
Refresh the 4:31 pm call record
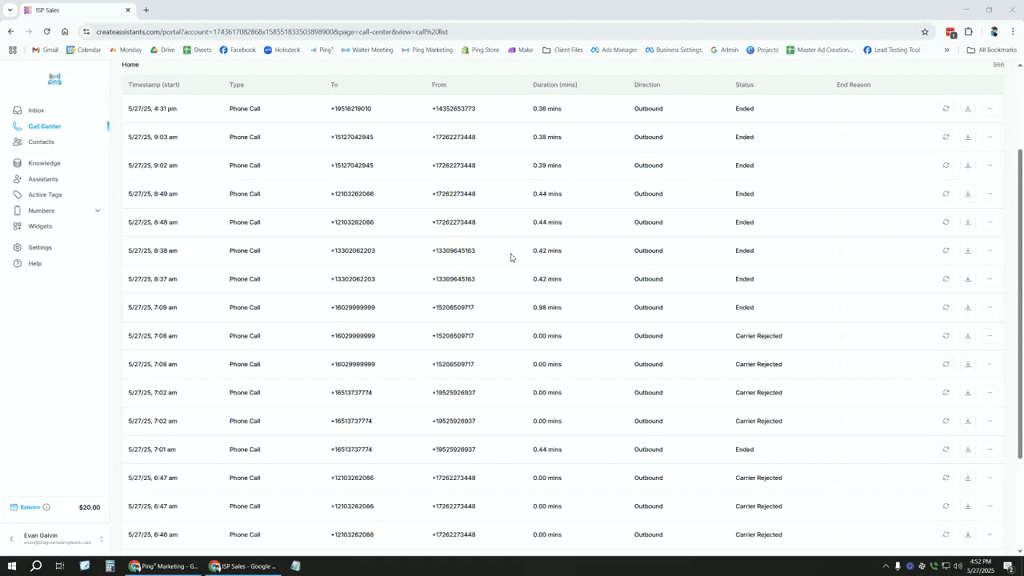(x=946, y=108)
